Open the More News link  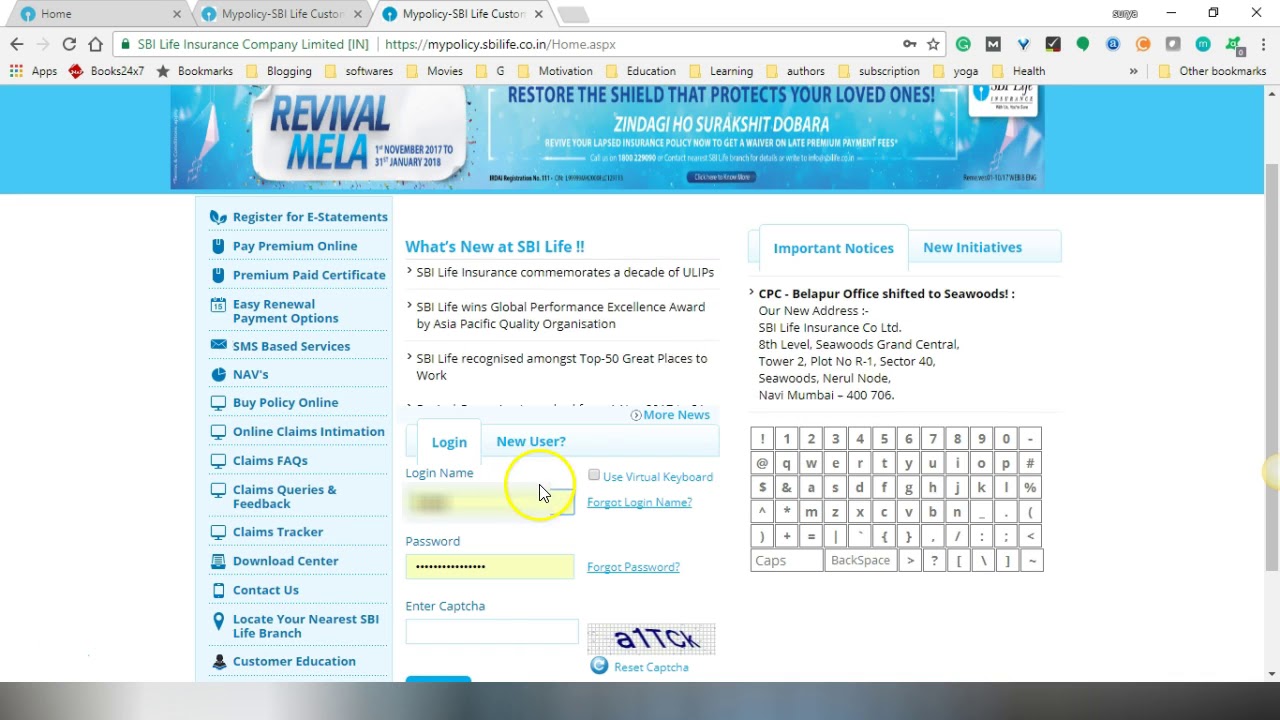pos(676,415)
